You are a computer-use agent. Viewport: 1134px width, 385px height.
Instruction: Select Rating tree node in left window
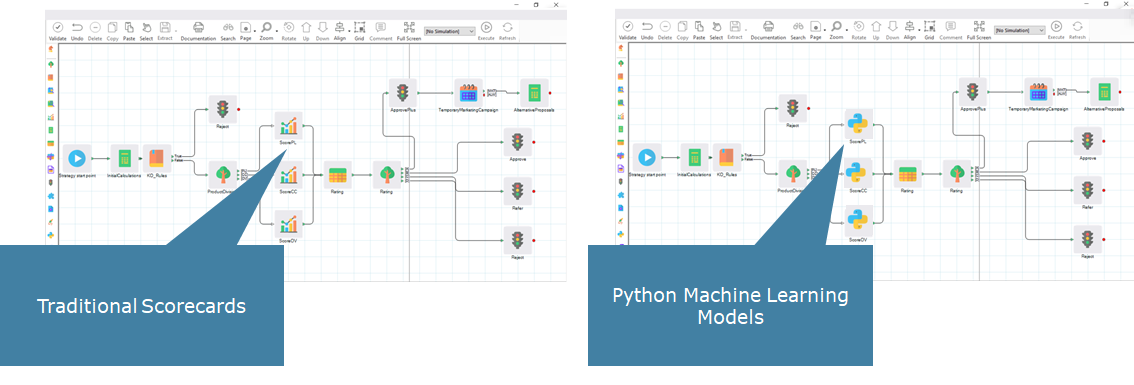(386, 174)
